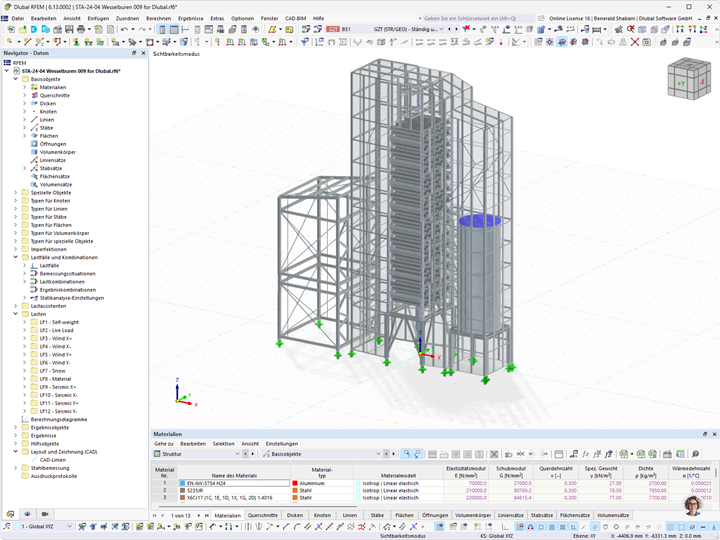720x540 pixels.
Task: Open the 1 - Global XYZ coordinate system dropdown
Action: point(70,527)
